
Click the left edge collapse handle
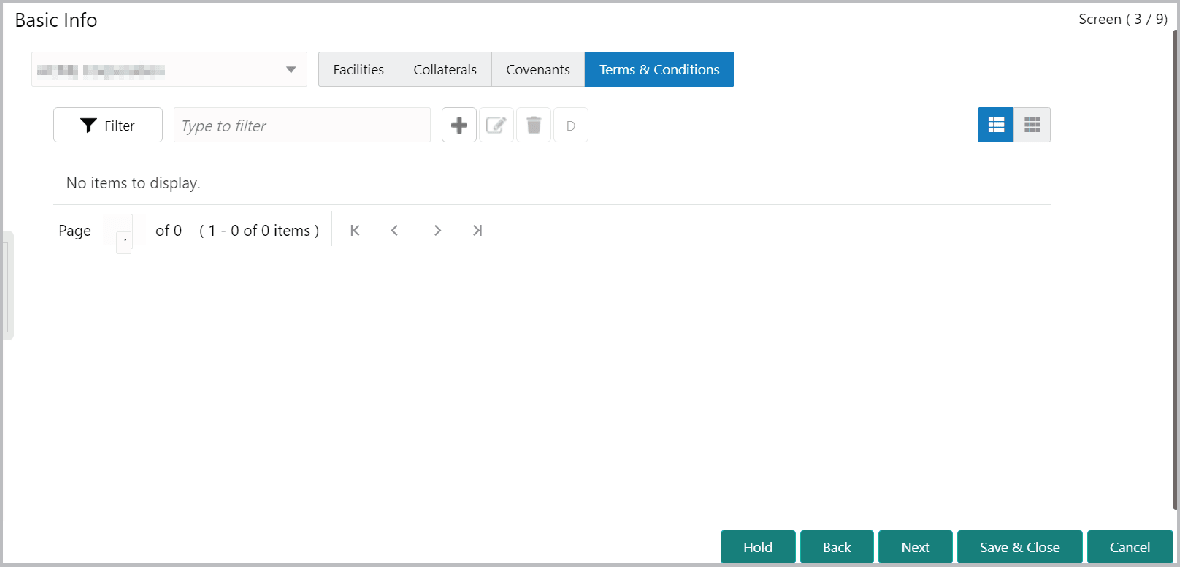coord(8,286)
